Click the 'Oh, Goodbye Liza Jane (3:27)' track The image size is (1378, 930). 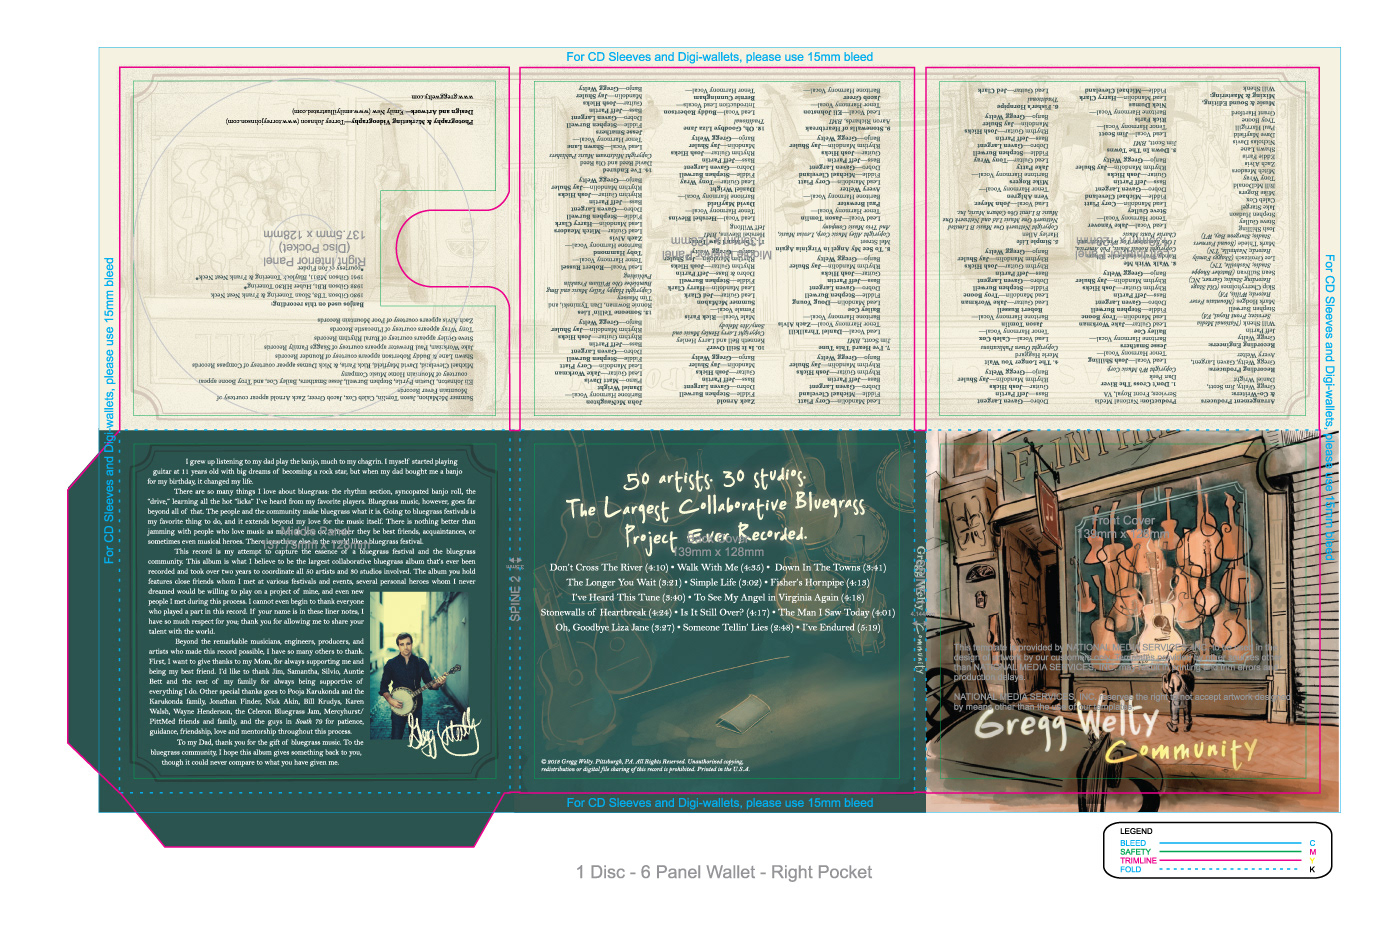(x=615, y=627)
